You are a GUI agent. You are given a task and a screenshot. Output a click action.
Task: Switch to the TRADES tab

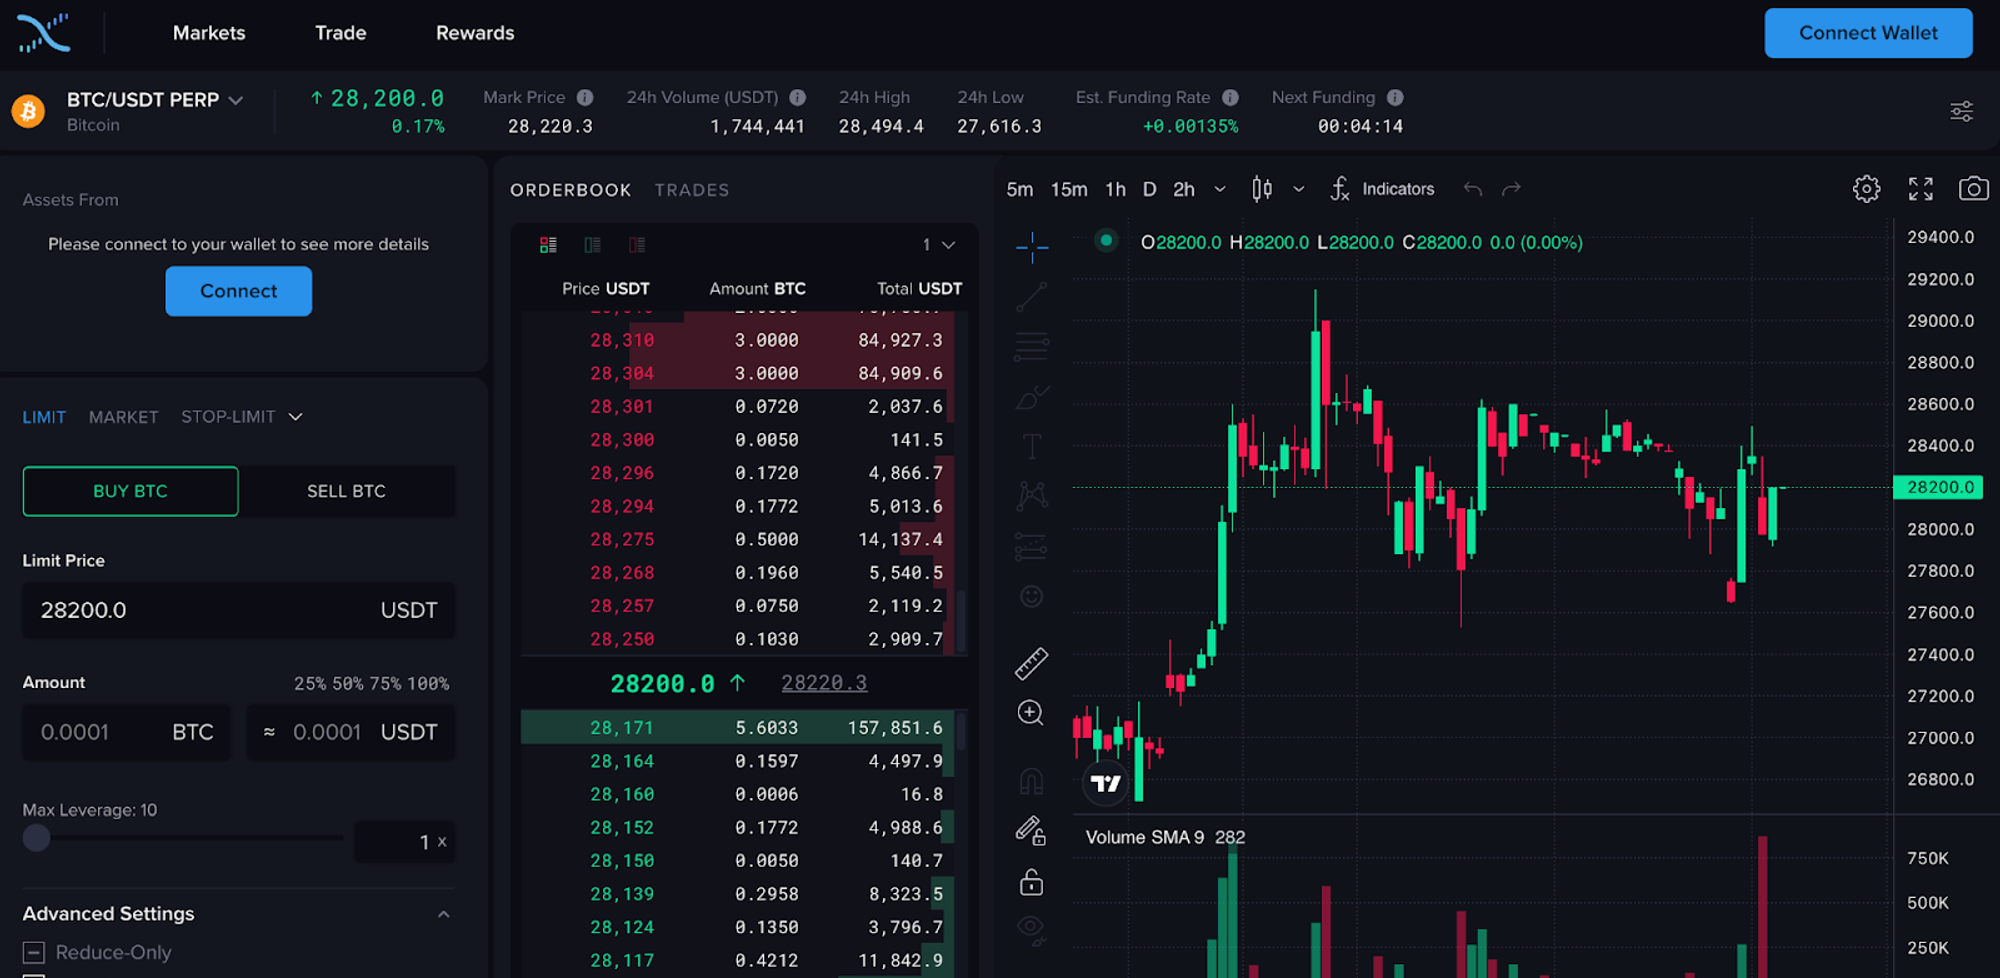pyautogui.click(x=692, y=190)
